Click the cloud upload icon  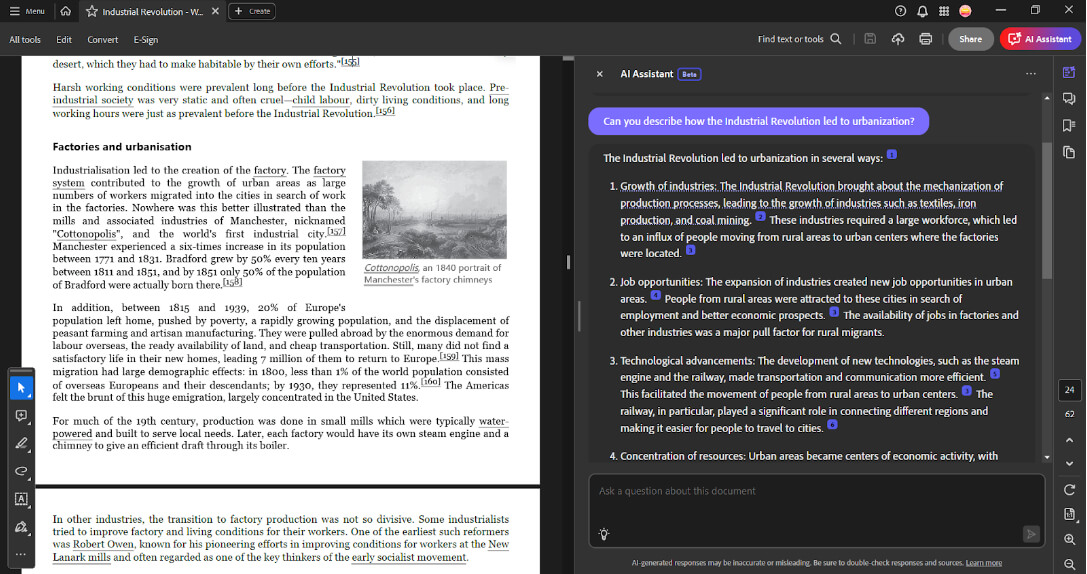898,39
